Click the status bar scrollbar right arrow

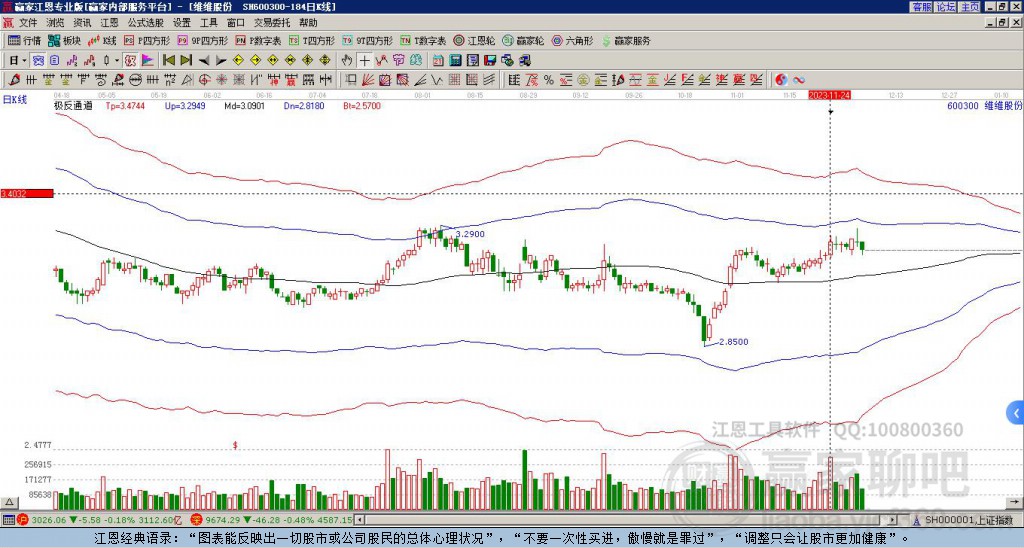(x=891, y=520)
